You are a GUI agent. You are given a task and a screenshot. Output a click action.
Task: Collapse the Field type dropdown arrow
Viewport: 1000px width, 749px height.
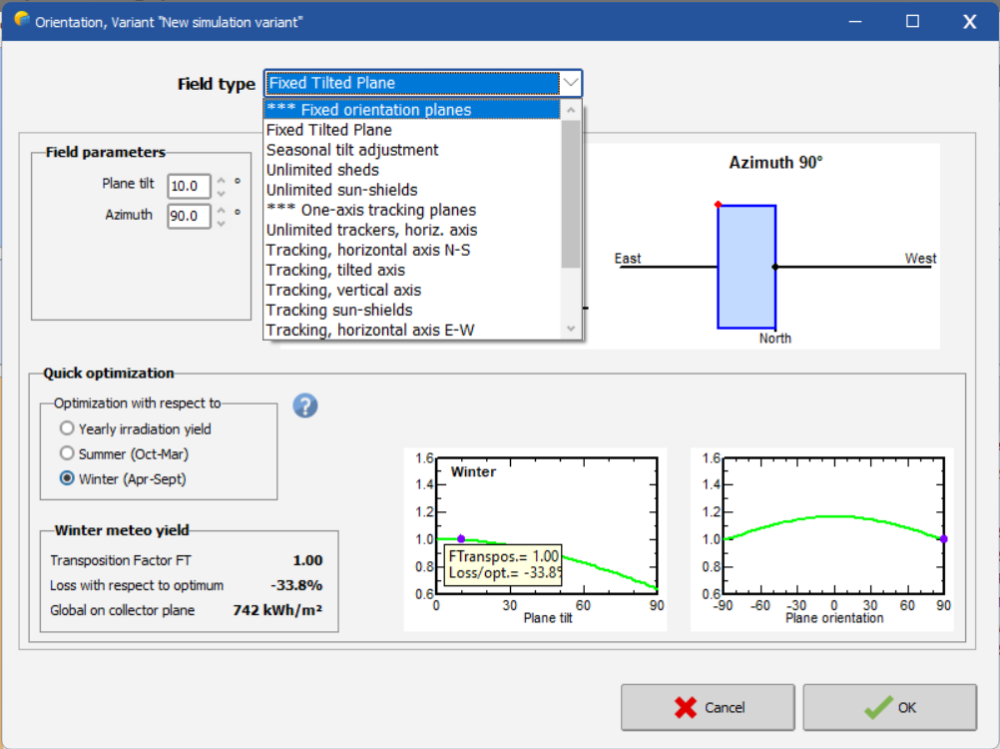[x=570, y=83]
